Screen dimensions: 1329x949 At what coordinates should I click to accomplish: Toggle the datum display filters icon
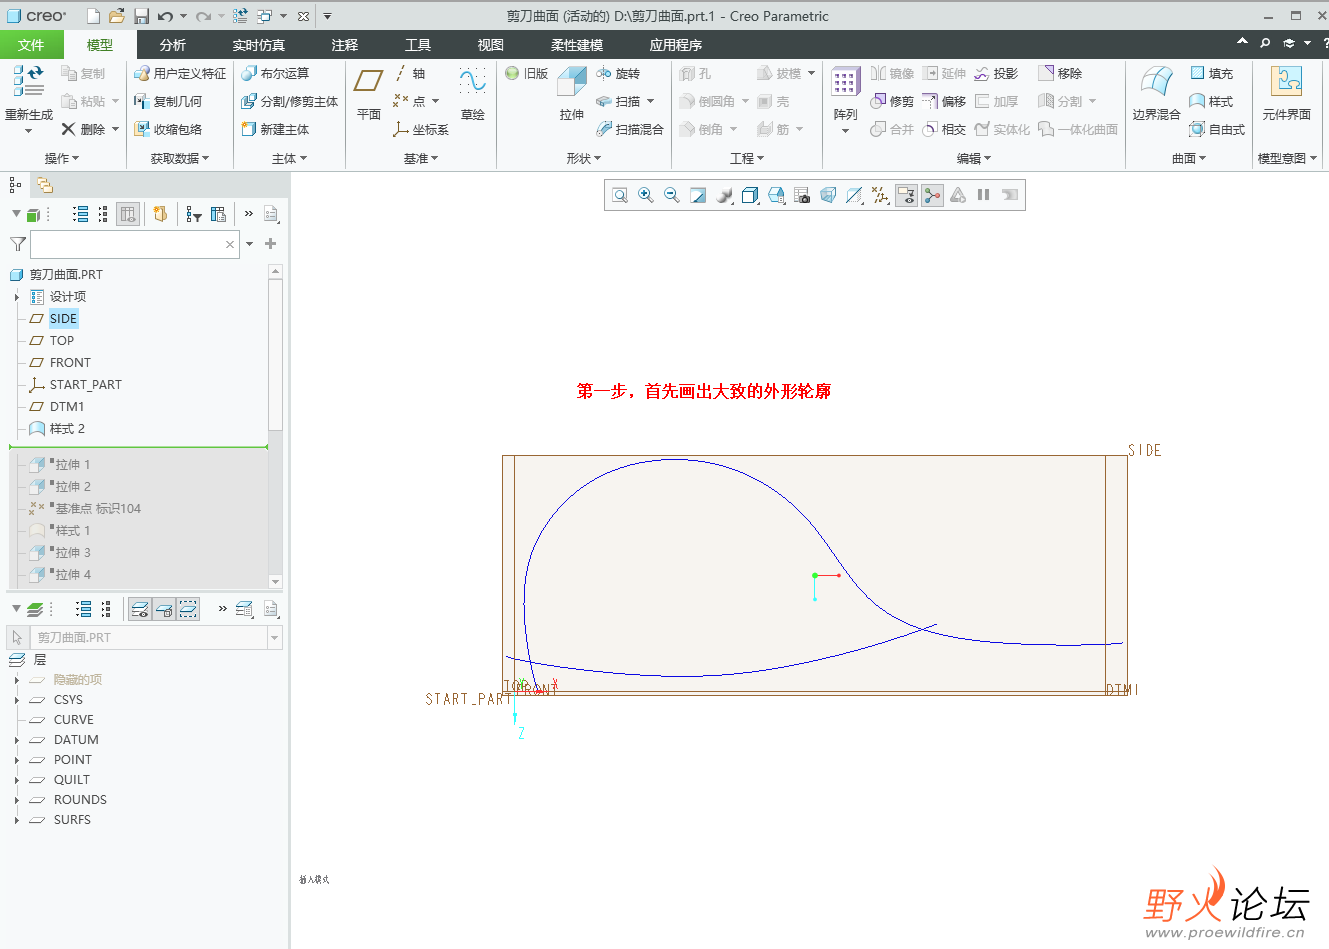coord(880,195)
